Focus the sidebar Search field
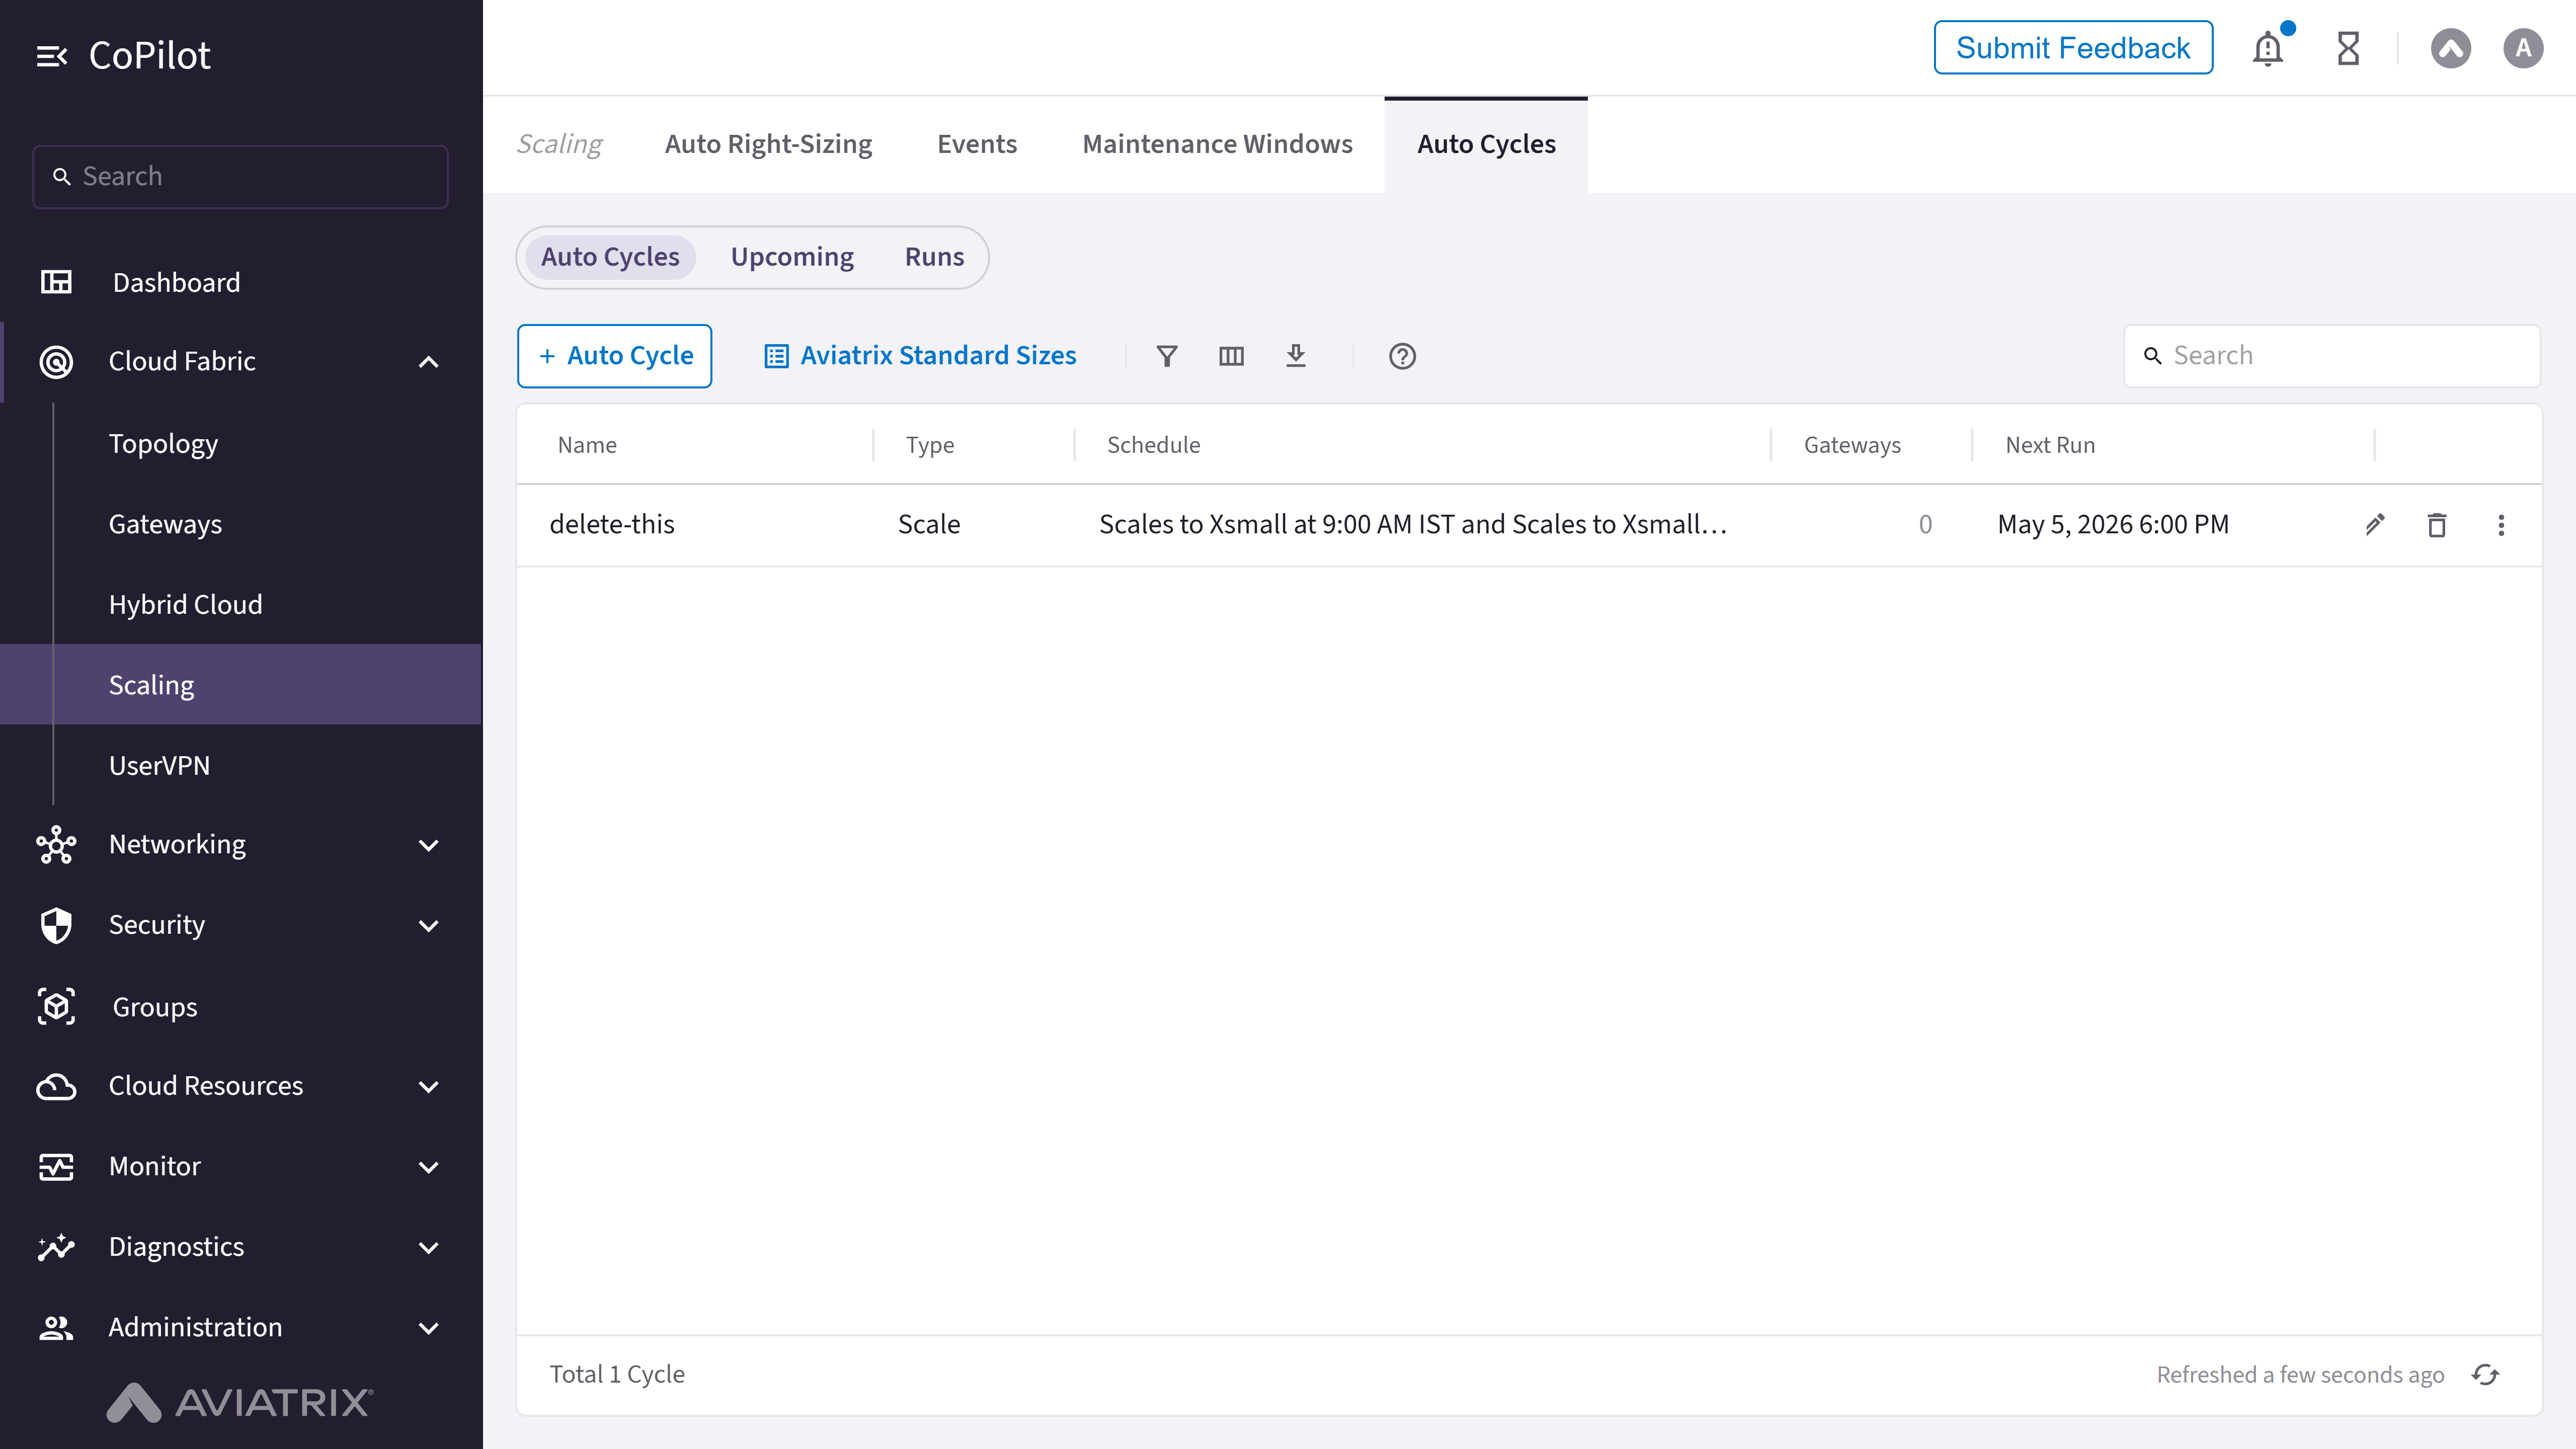This screenshot has width=2576, height=1449. pos(240,177)
